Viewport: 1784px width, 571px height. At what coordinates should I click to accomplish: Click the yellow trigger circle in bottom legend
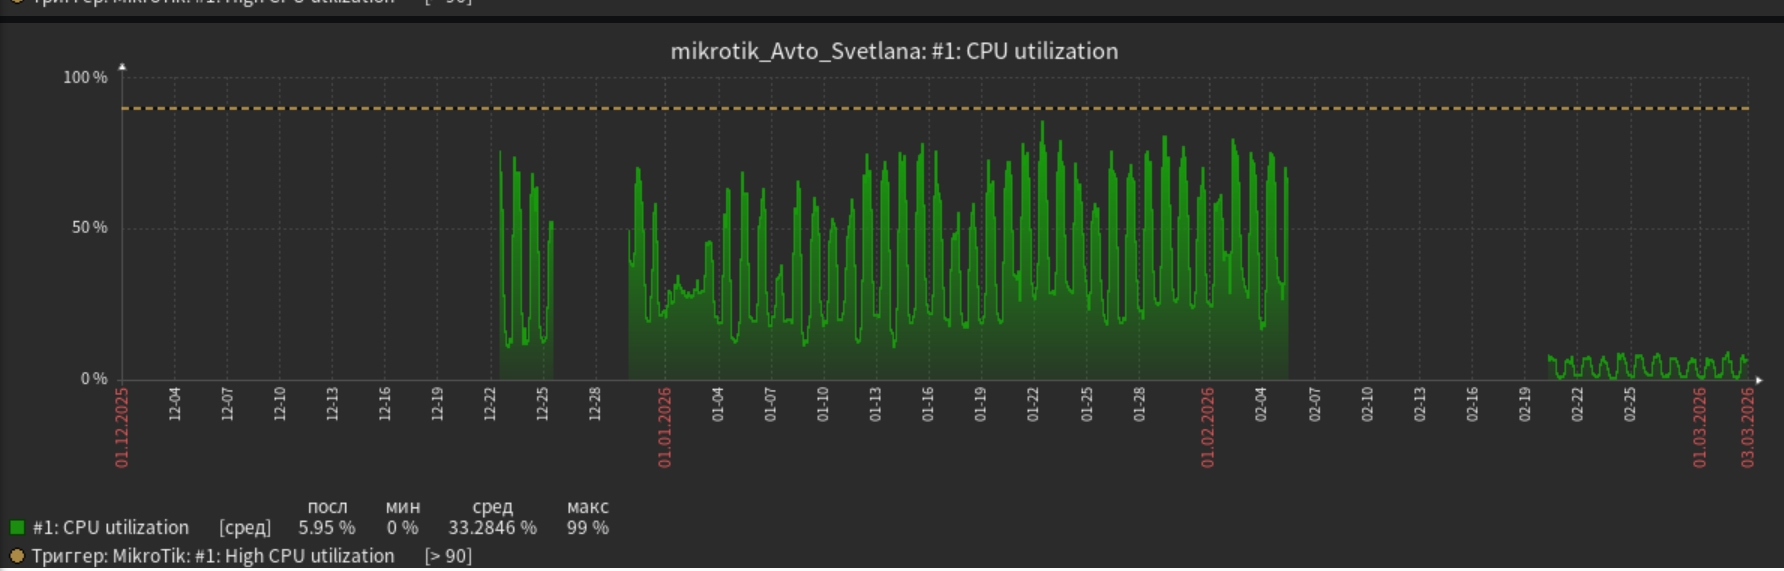(x=17, y=556)
